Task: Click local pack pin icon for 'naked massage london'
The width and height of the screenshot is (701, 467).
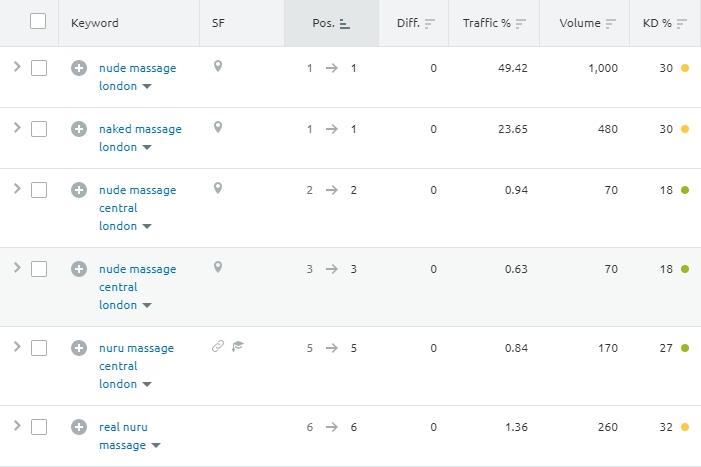Action: click(x=218, y=127)
